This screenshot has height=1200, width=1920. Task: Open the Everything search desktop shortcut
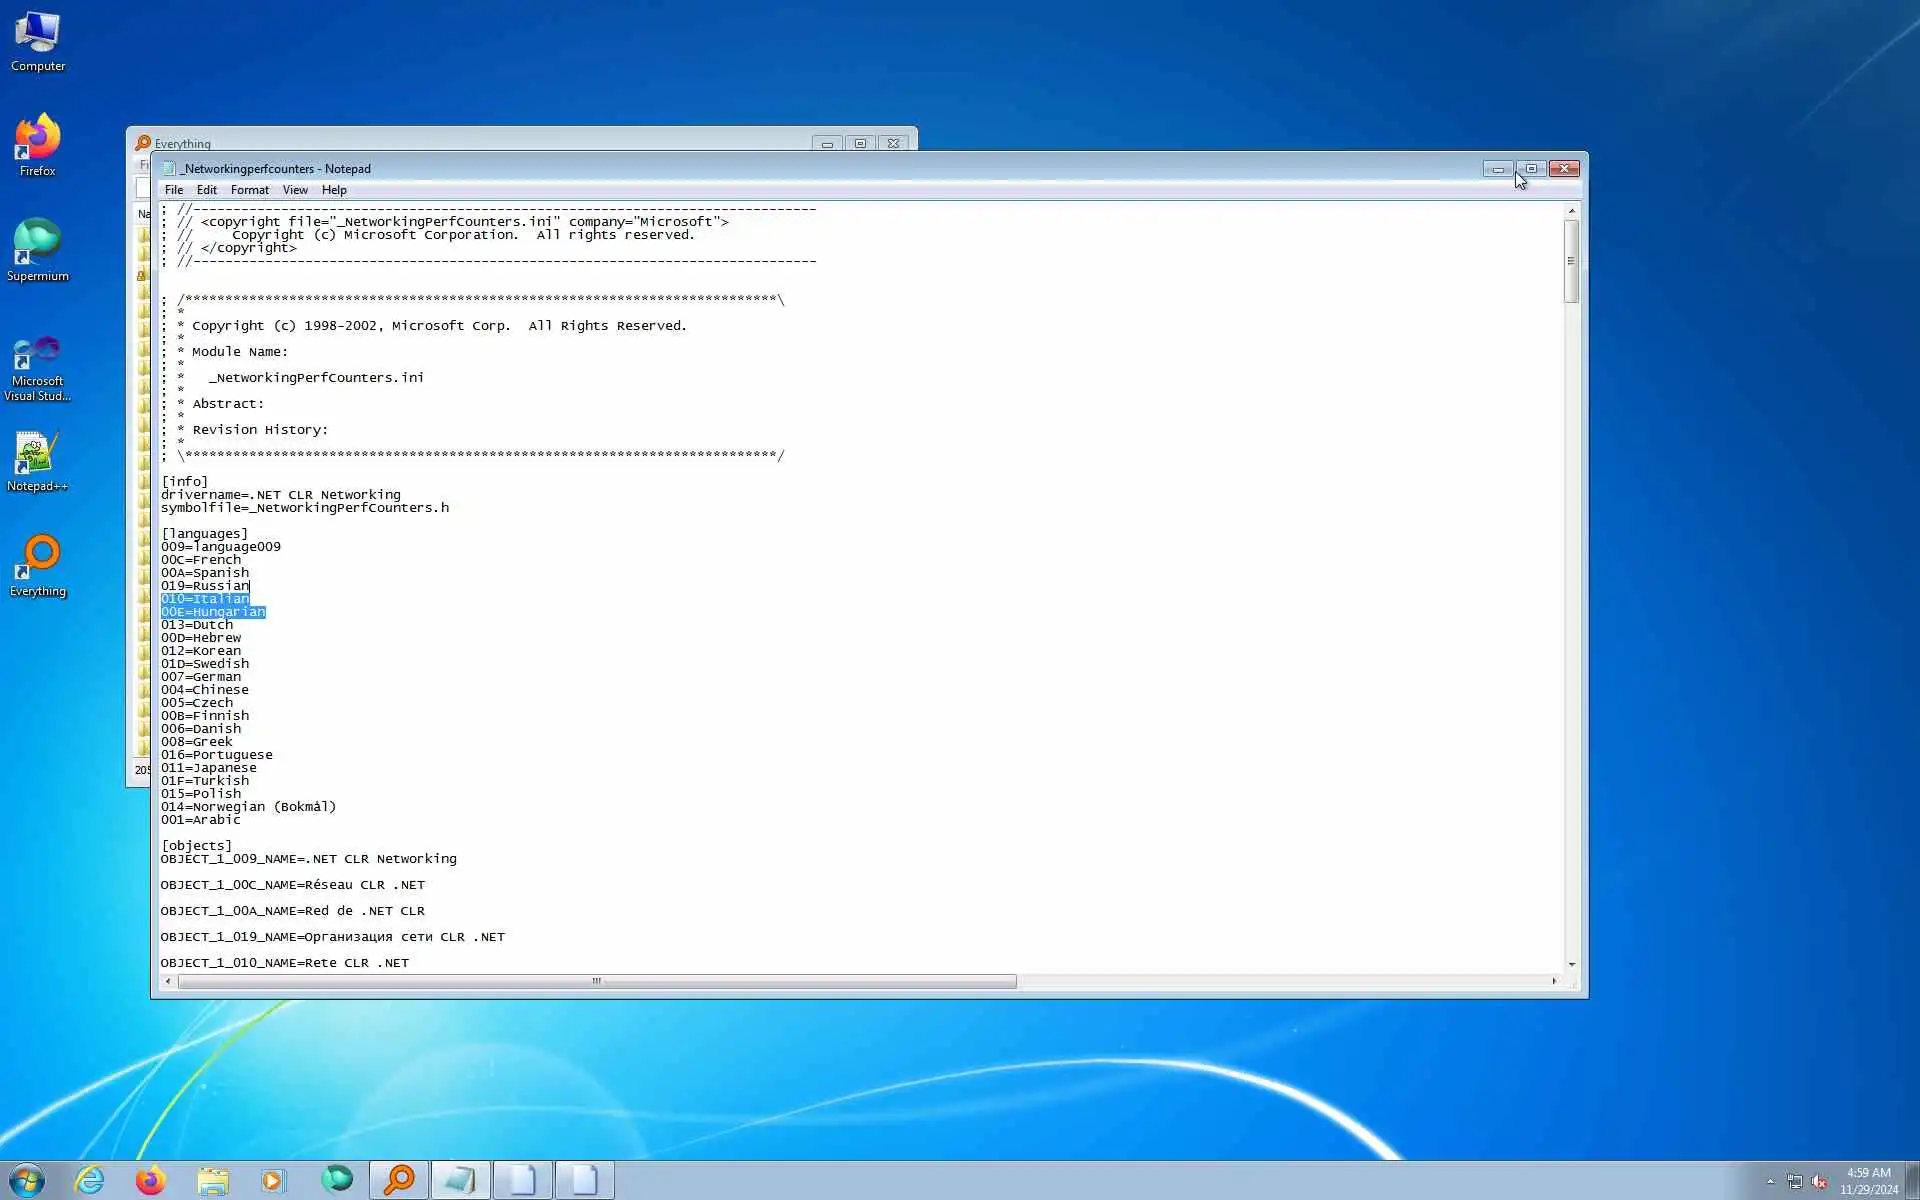38,565
